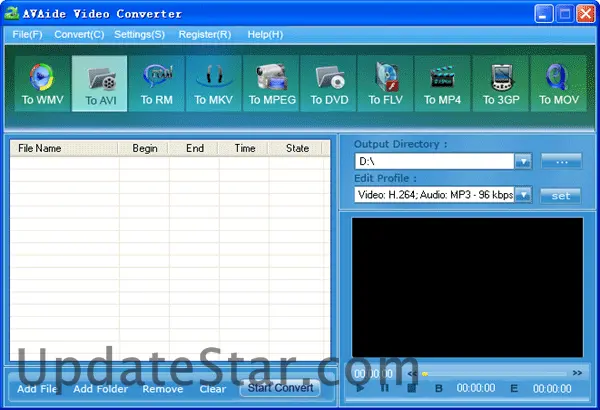
Task: Select the To WMV conversion format
Action: pyautogui.click(x=42, y=83)
